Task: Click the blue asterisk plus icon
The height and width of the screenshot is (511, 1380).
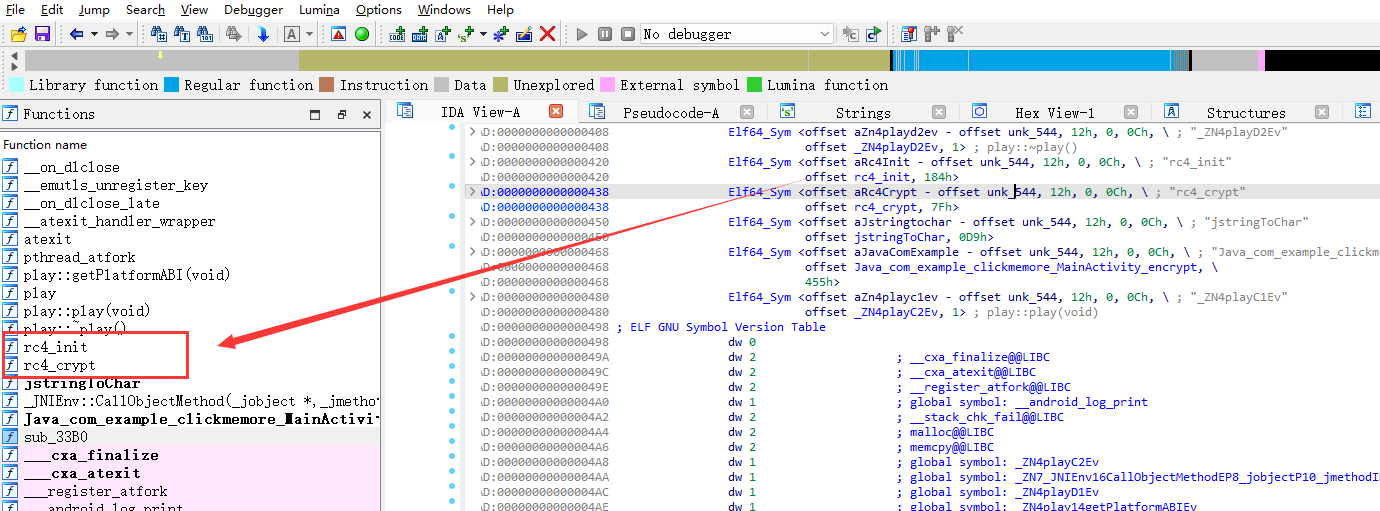Action: point(501,34)
